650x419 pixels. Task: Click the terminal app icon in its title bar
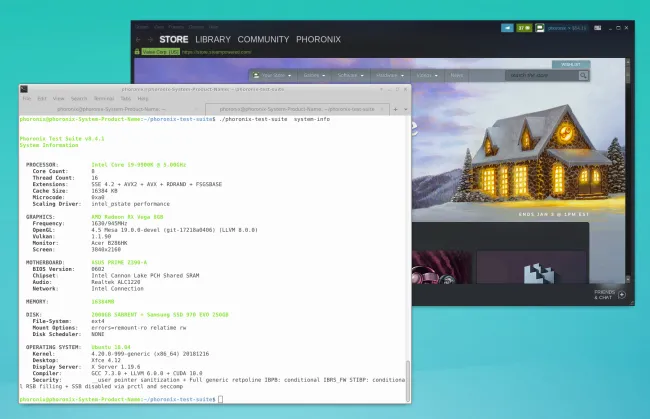point(24,89)
